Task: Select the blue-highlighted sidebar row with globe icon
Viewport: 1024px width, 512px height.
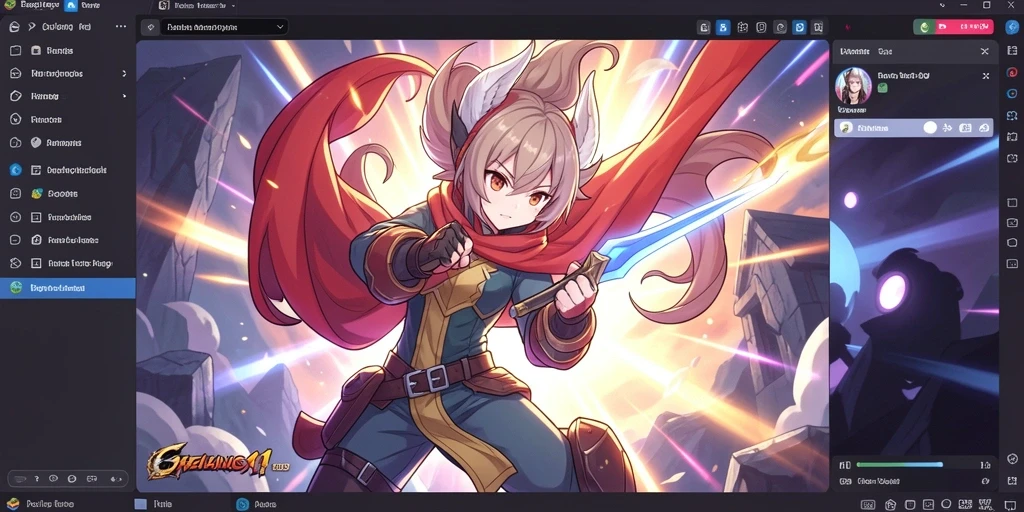Action: coord(68,288)
